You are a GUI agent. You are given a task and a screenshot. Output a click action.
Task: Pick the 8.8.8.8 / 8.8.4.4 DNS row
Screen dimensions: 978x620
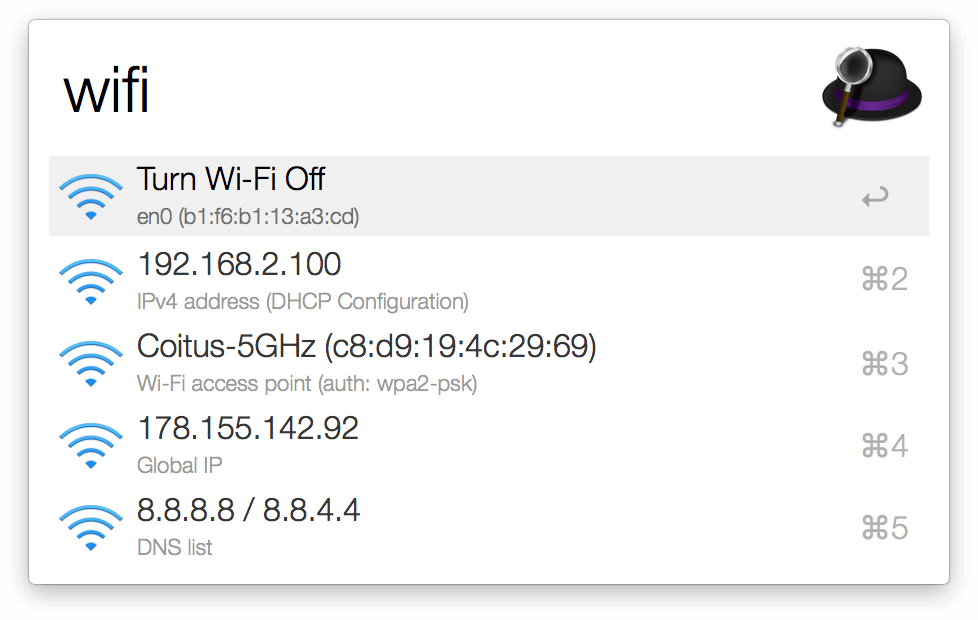[x=248, y=511]
